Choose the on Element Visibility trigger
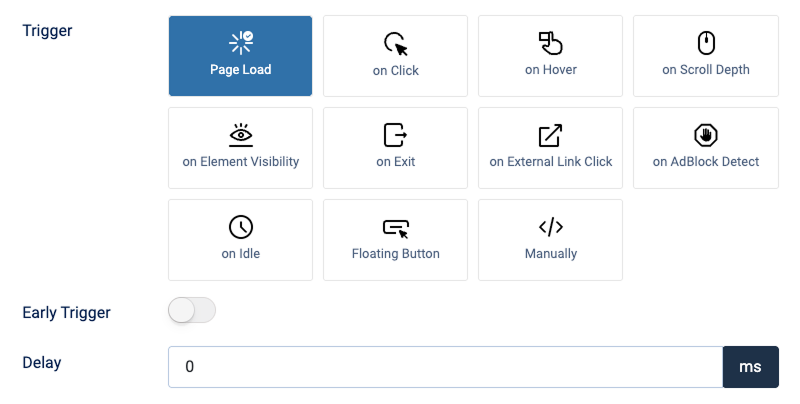 click(240, 148)
